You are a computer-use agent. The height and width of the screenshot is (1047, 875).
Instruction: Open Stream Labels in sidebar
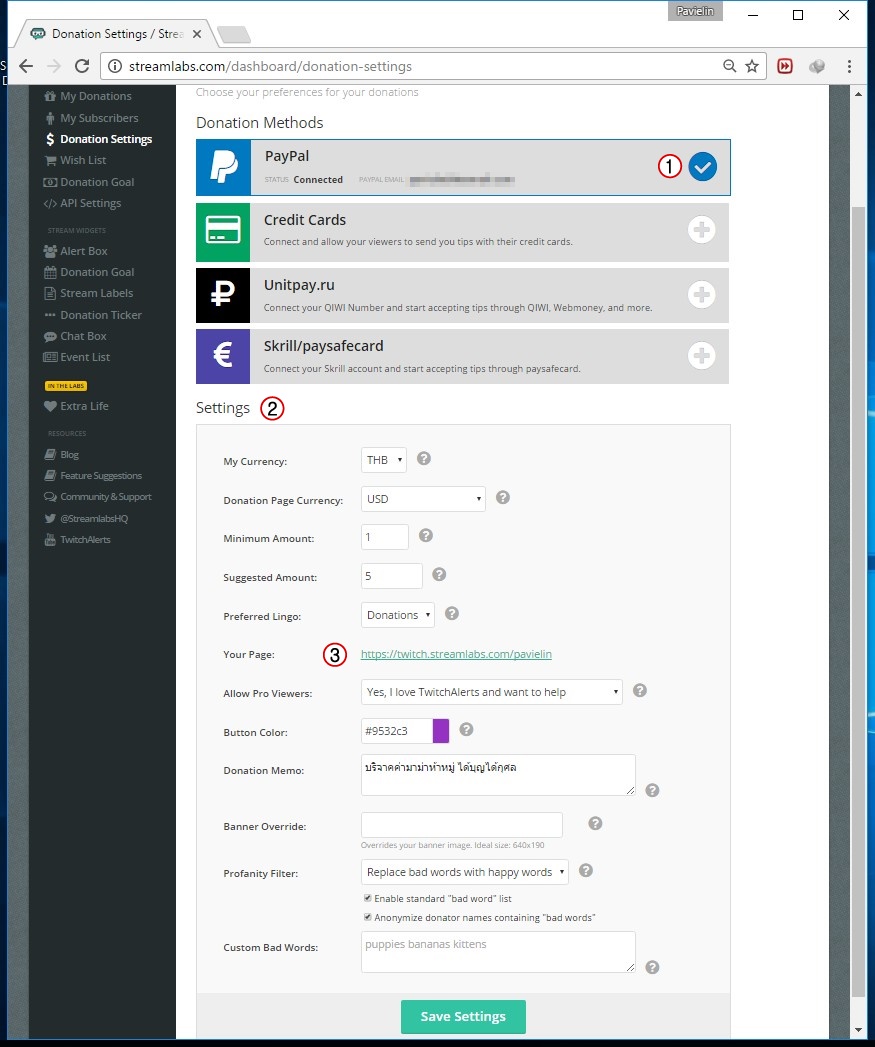pyautogui.click(x=88, y=293)
